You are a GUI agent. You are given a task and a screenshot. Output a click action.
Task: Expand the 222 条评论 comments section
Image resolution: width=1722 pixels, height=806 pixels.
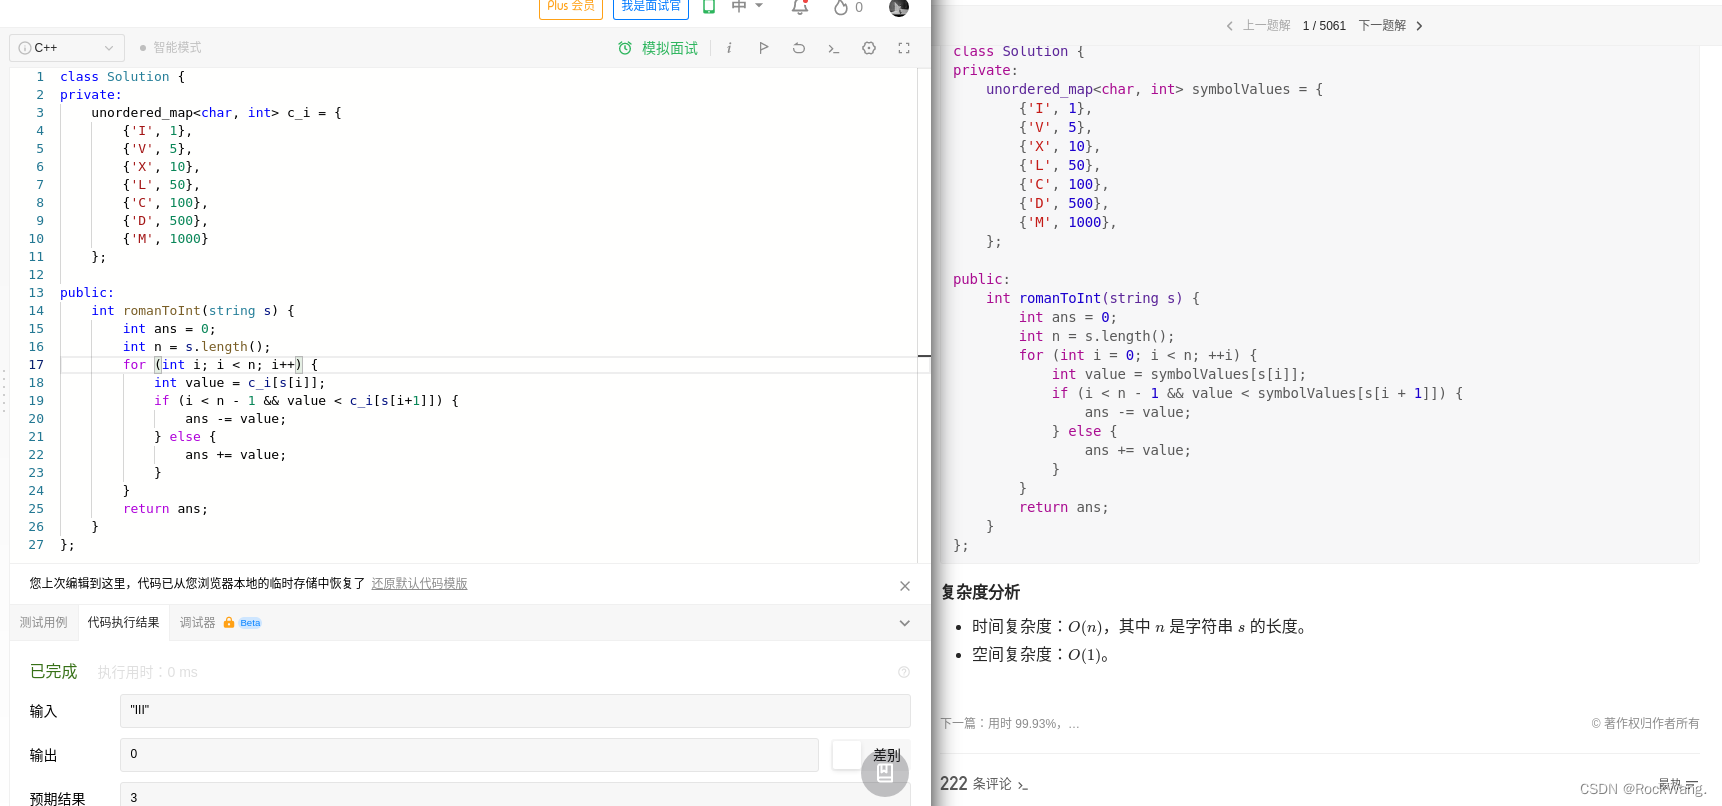point(984,784)
